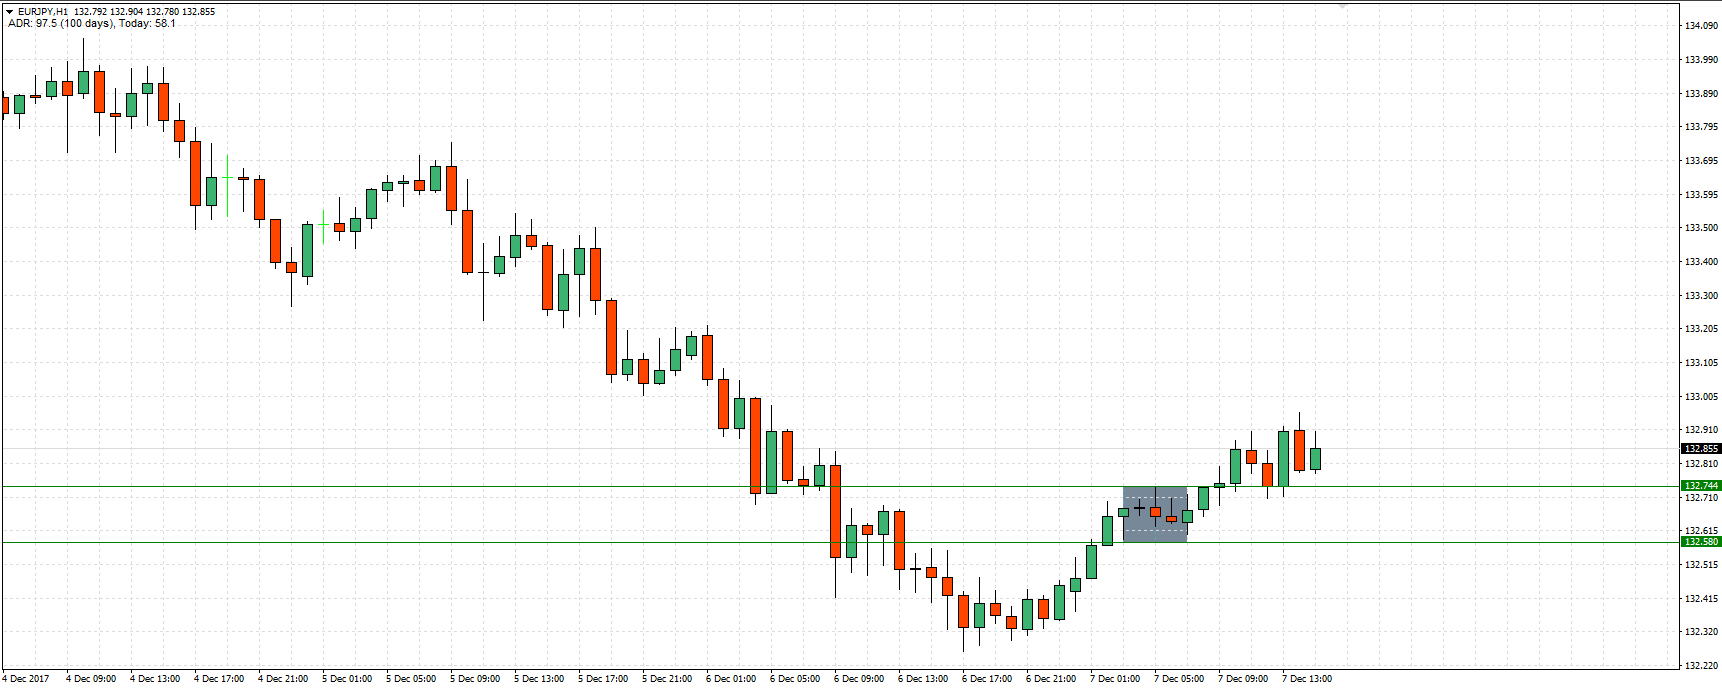
Task: Click the 132.415 price scale label
Action: pyautogui.click(x=1701, y=599)
